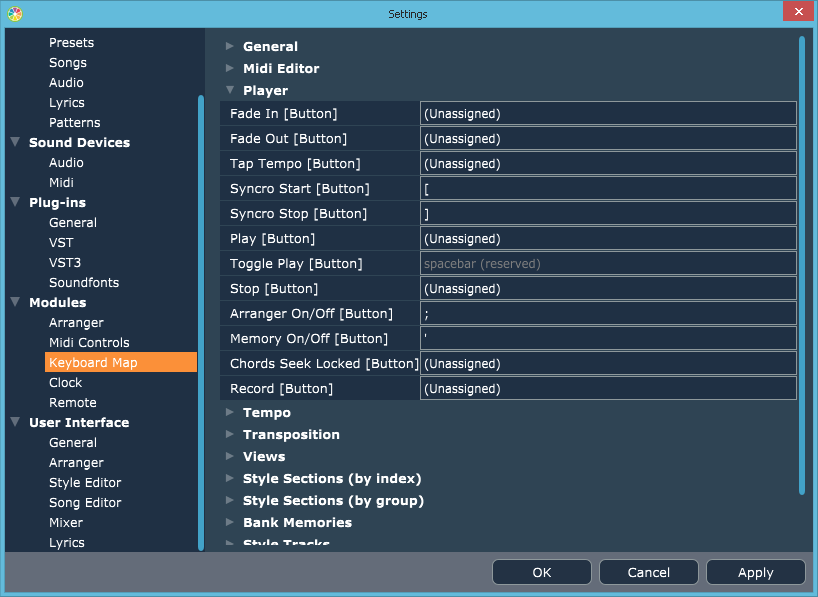
Task: Collapse the Player section
Action: [x=230, y=90]
